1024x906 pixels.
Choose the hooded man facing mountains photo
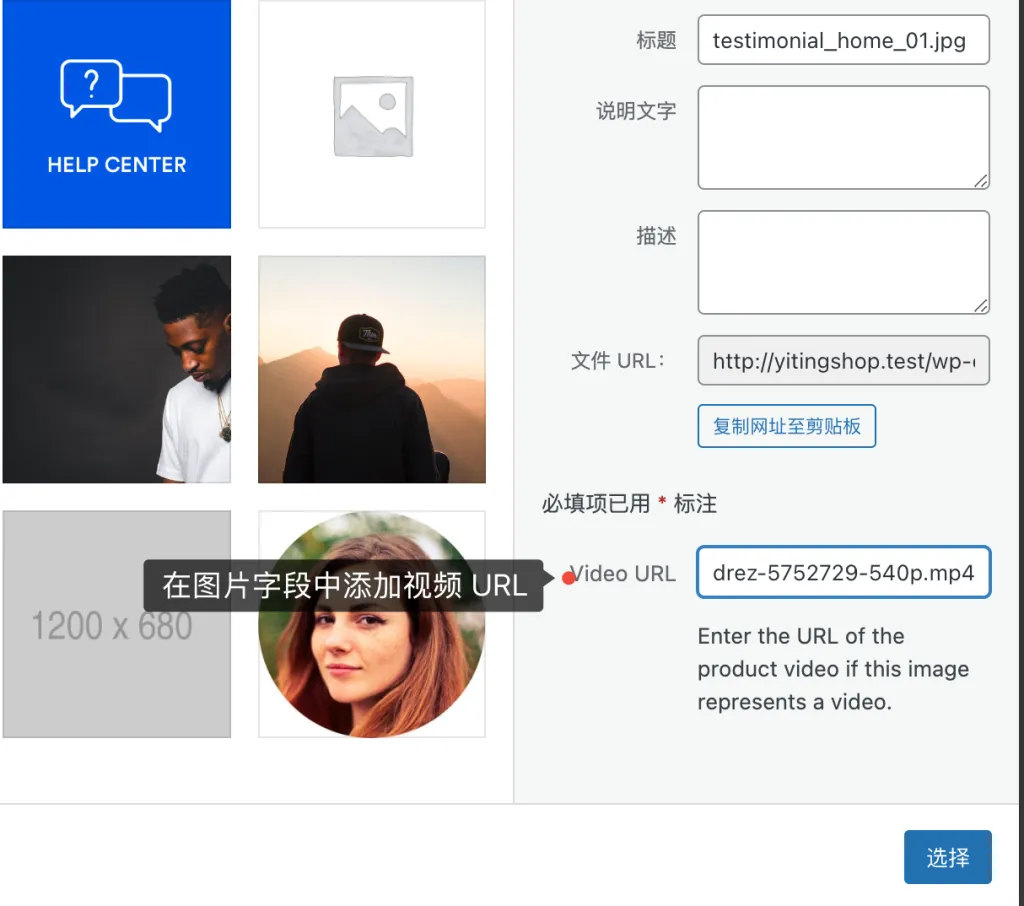(x=372, y=369)
